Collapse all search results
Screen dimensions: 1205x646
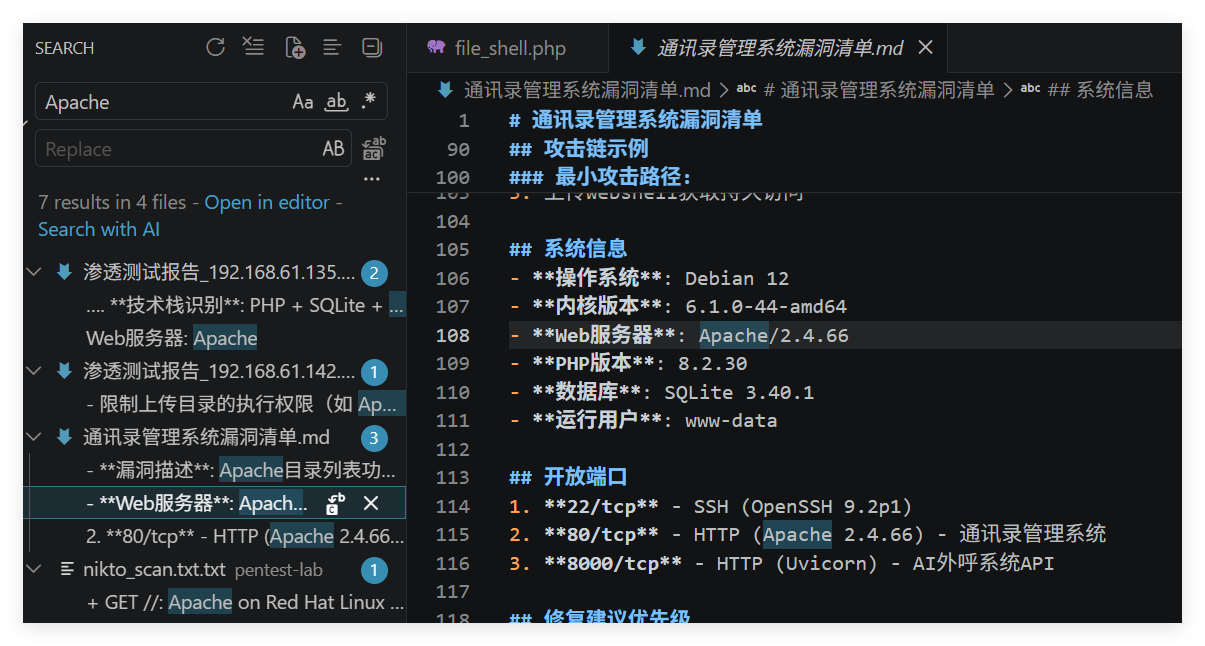pos(372,47)
